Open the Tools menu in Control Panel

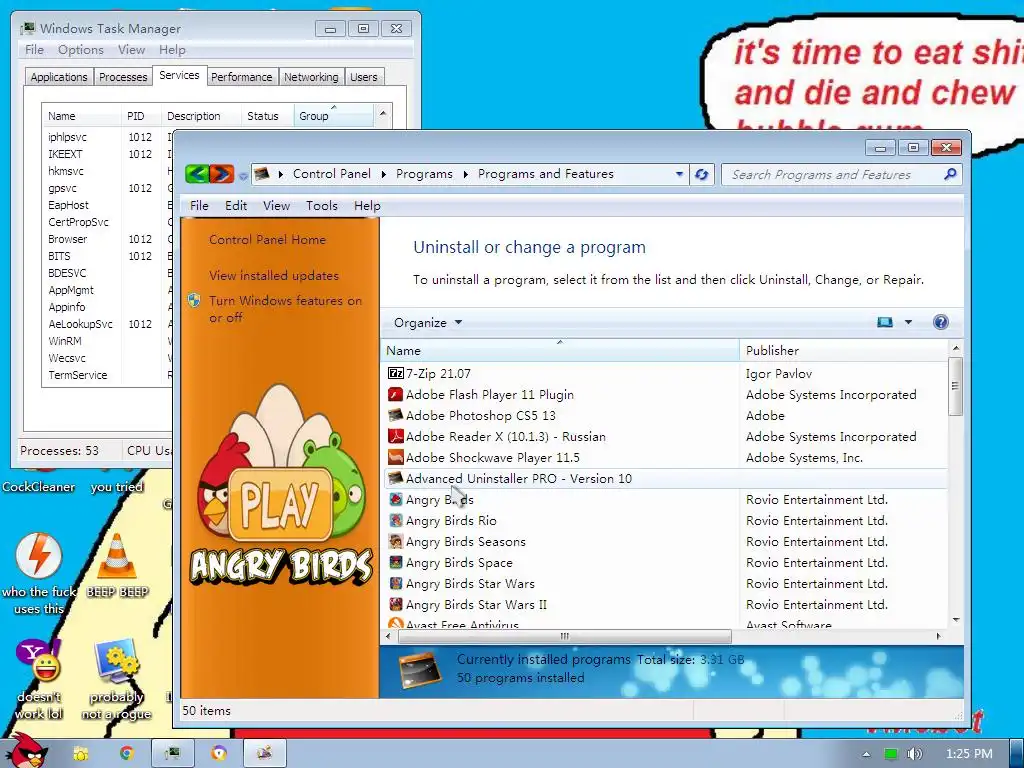click(322, 206)
